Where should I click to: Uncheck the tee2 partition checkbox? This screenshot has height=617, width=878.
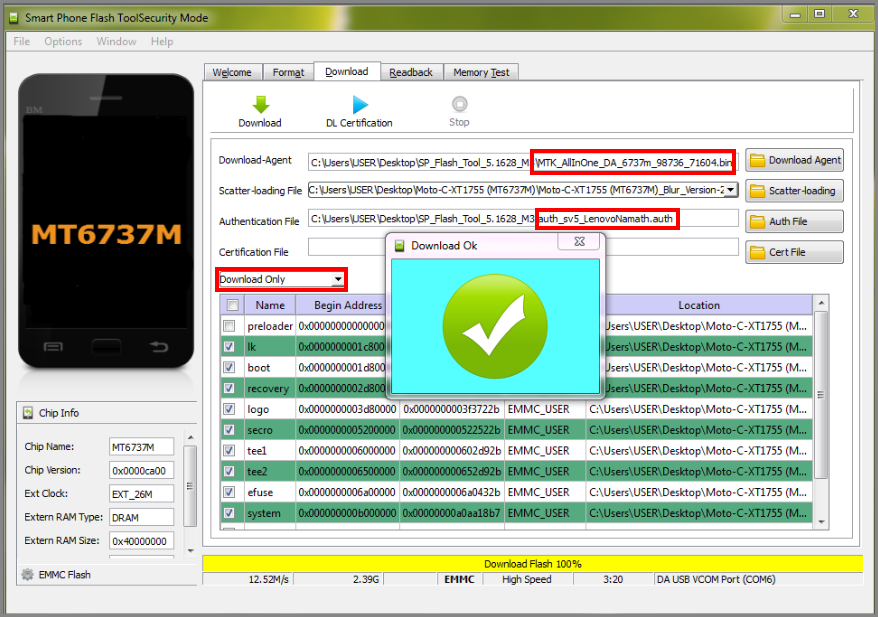coord(229,471)
